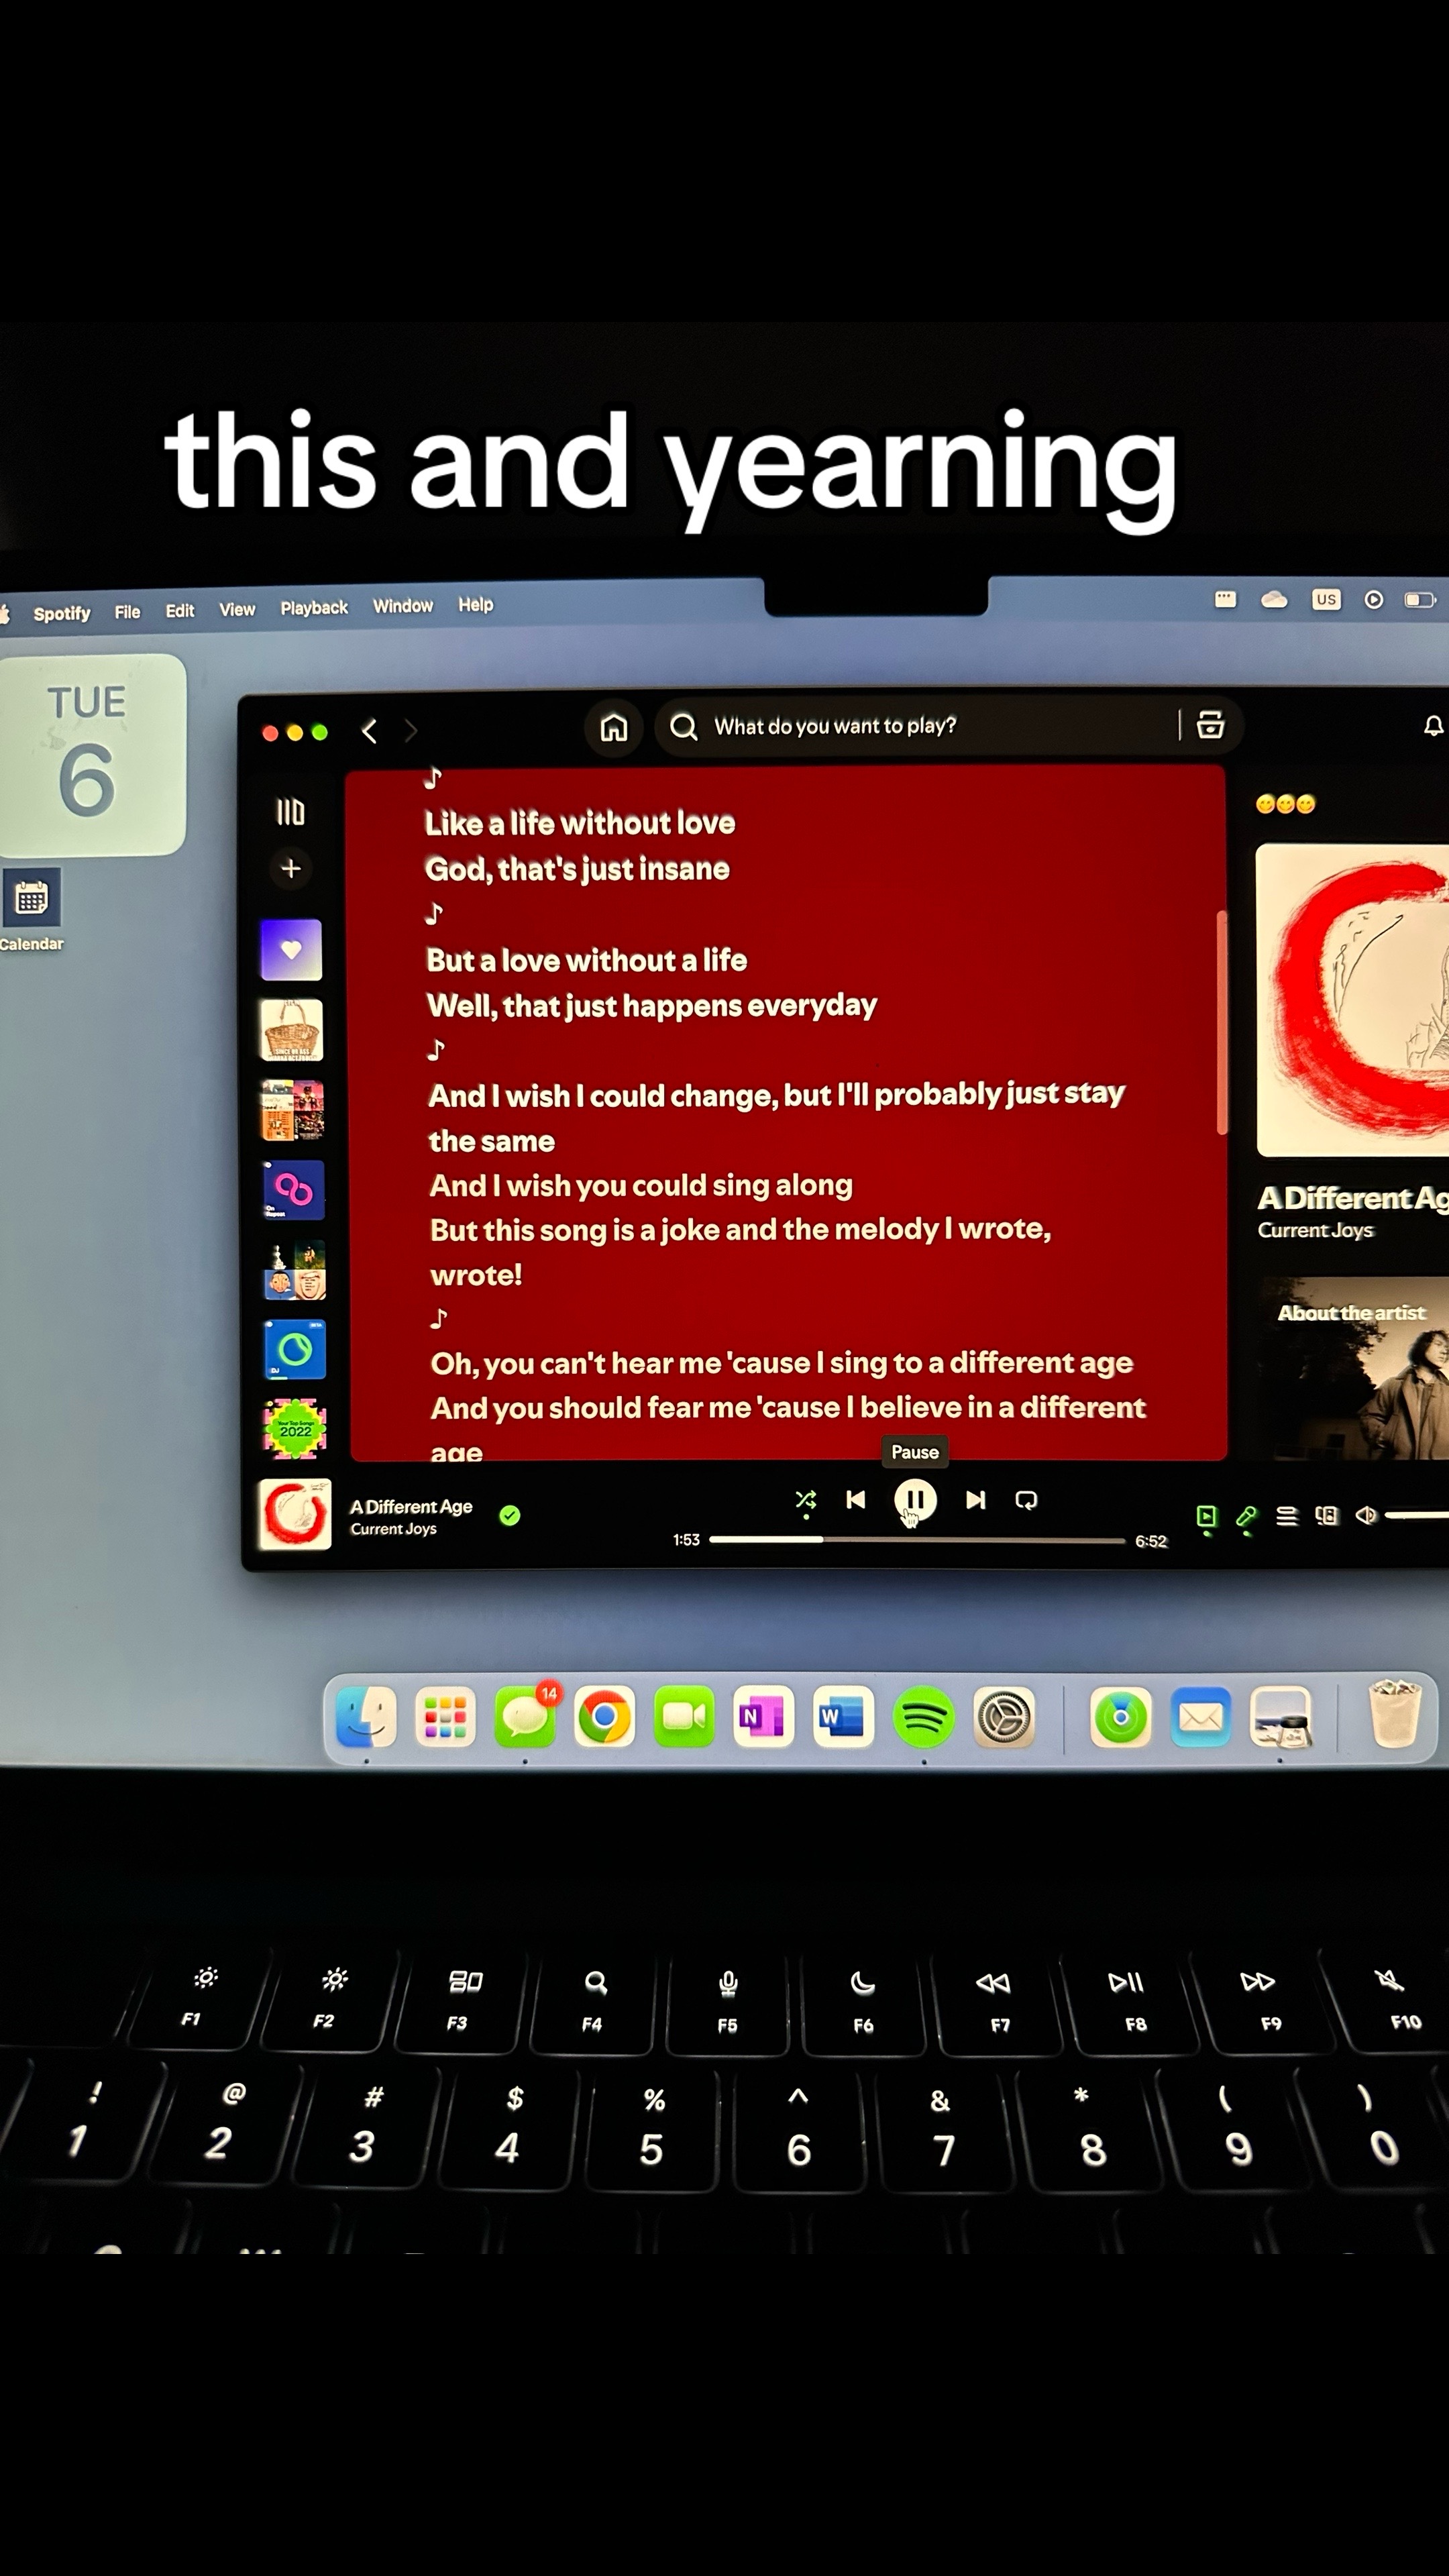
Task: Open the Playback menu
Action: 314,607
